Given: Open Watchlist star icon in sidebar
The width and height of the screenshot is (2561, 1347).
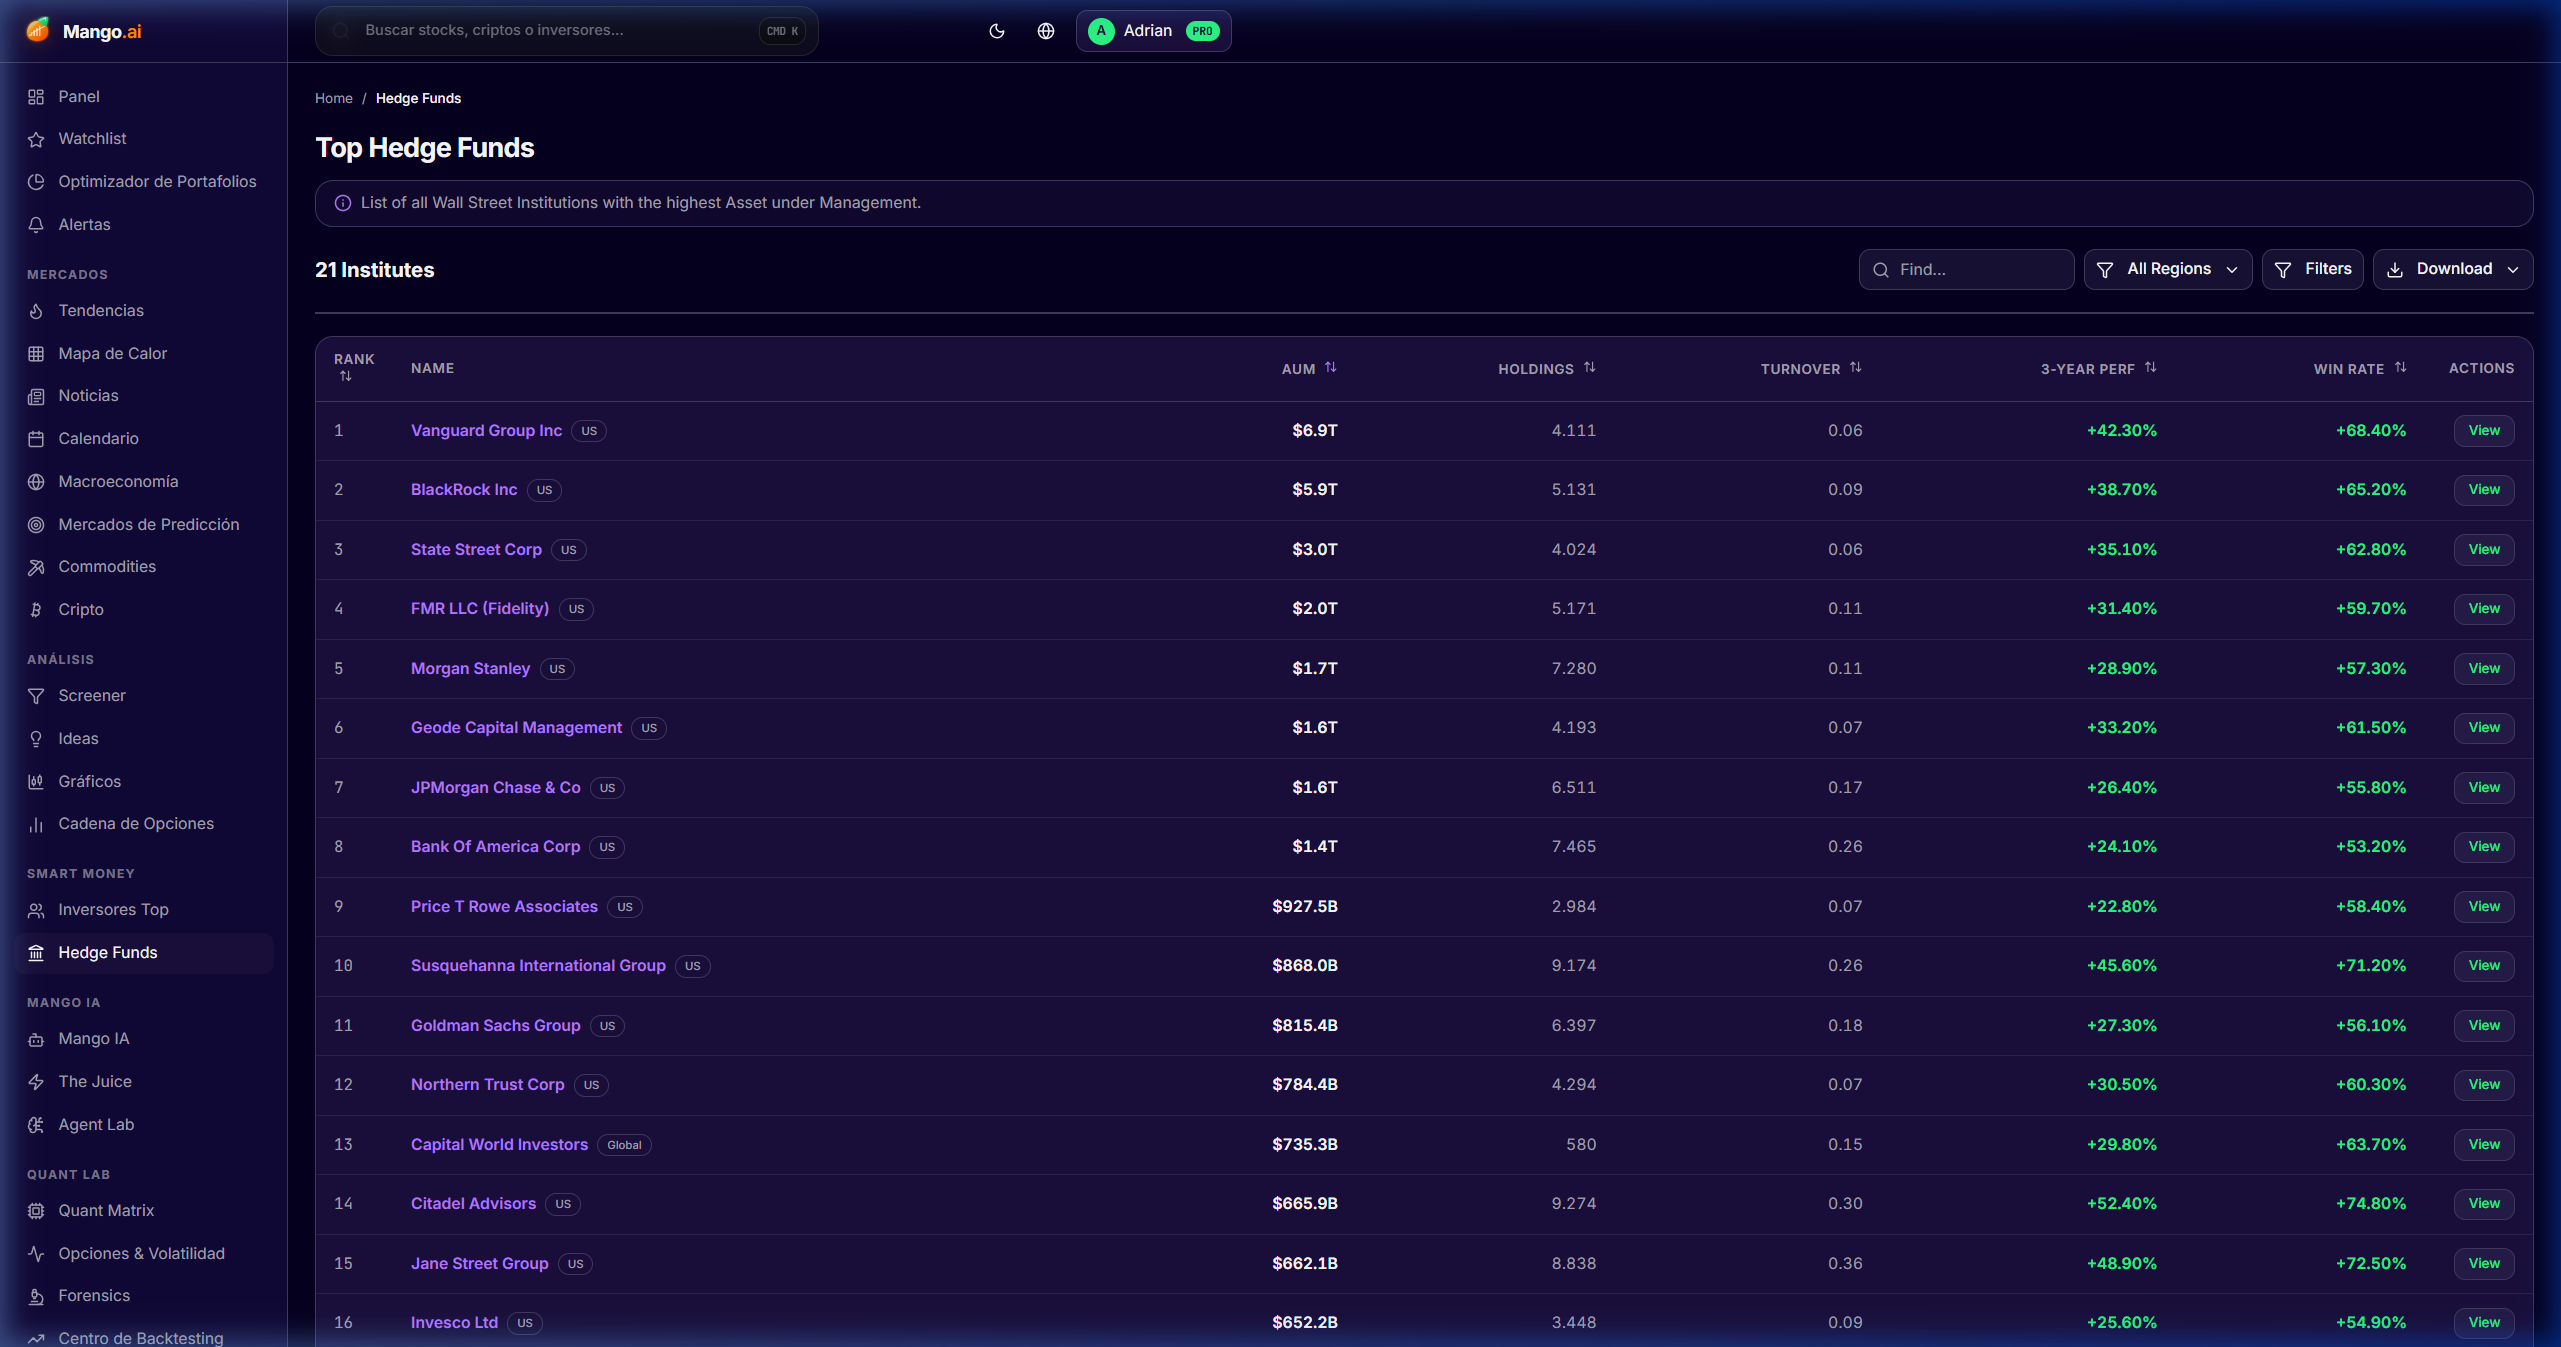Looking at the screenshot, I should pyautogui.click(x=36, y=139).
